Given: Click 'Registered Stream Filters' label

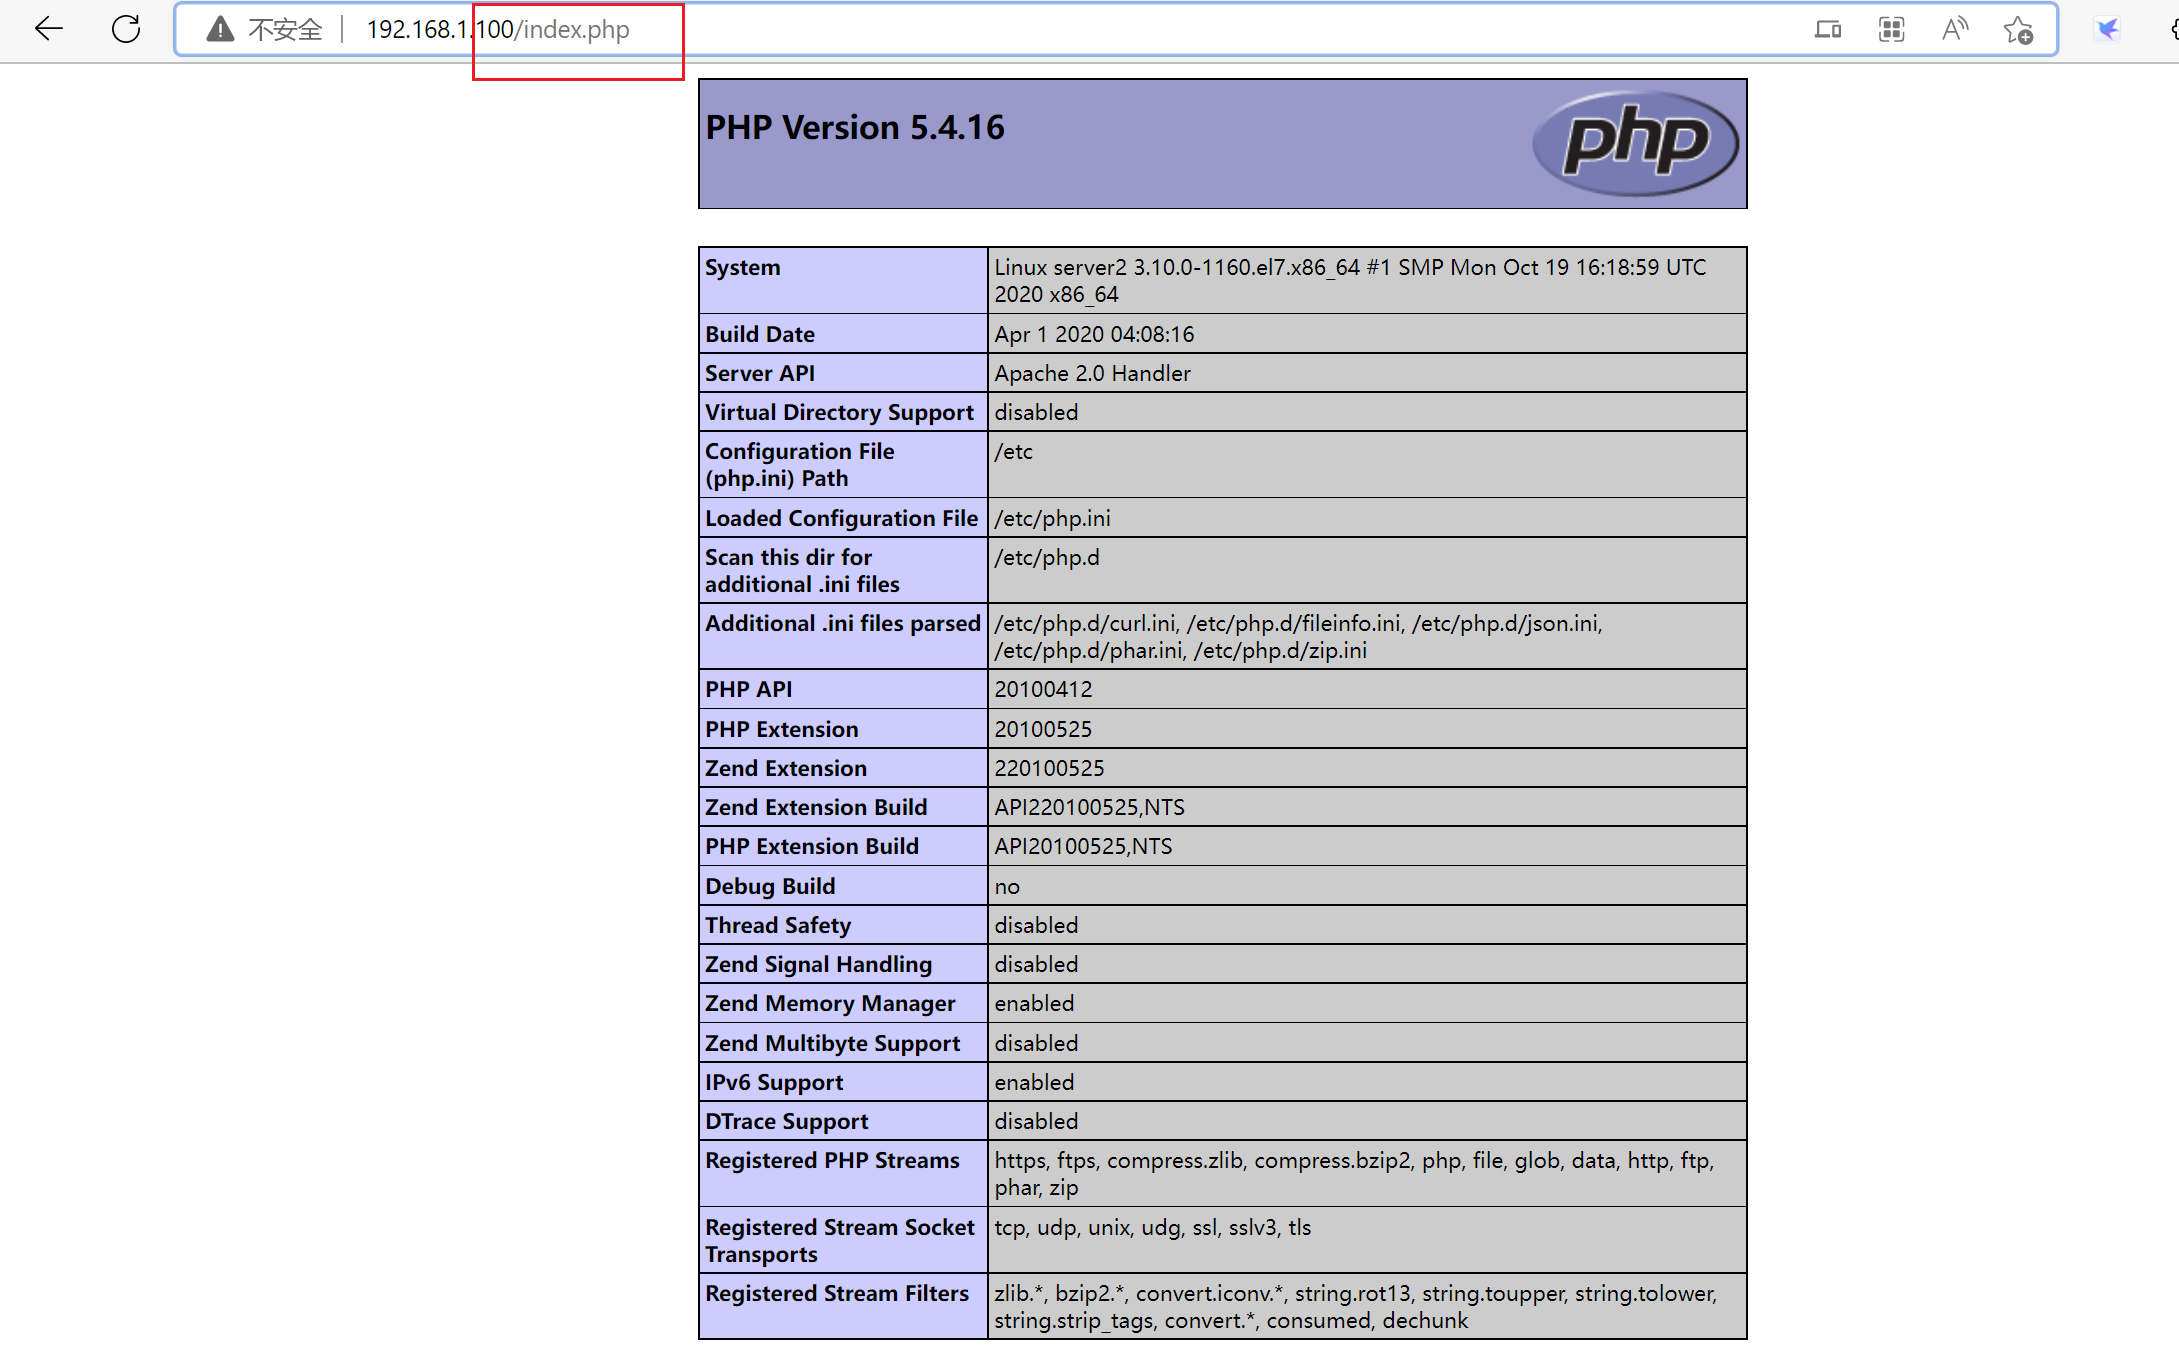Looking at the screenshot, I should (x=837, y=1293).
